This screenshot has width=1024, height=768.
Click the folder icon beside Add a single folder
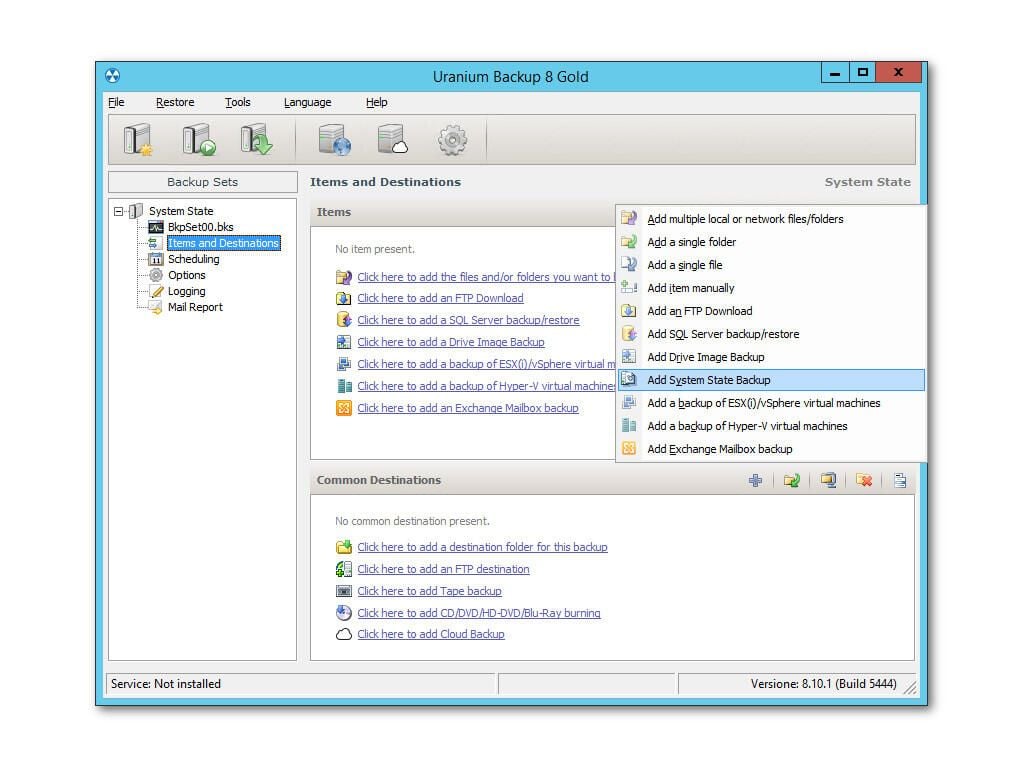click(629, 242)
